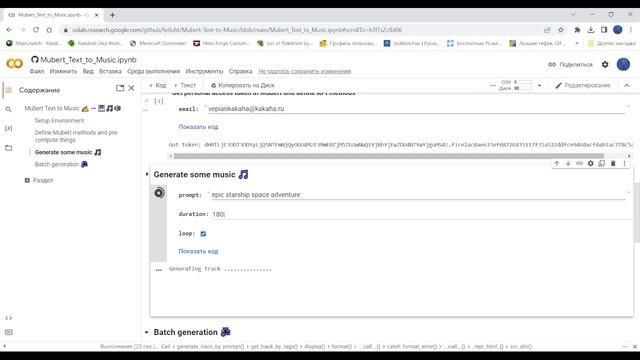Pop out contents panel into new window
The height and width of the screenshot is (360, 640).
(120, 88)
